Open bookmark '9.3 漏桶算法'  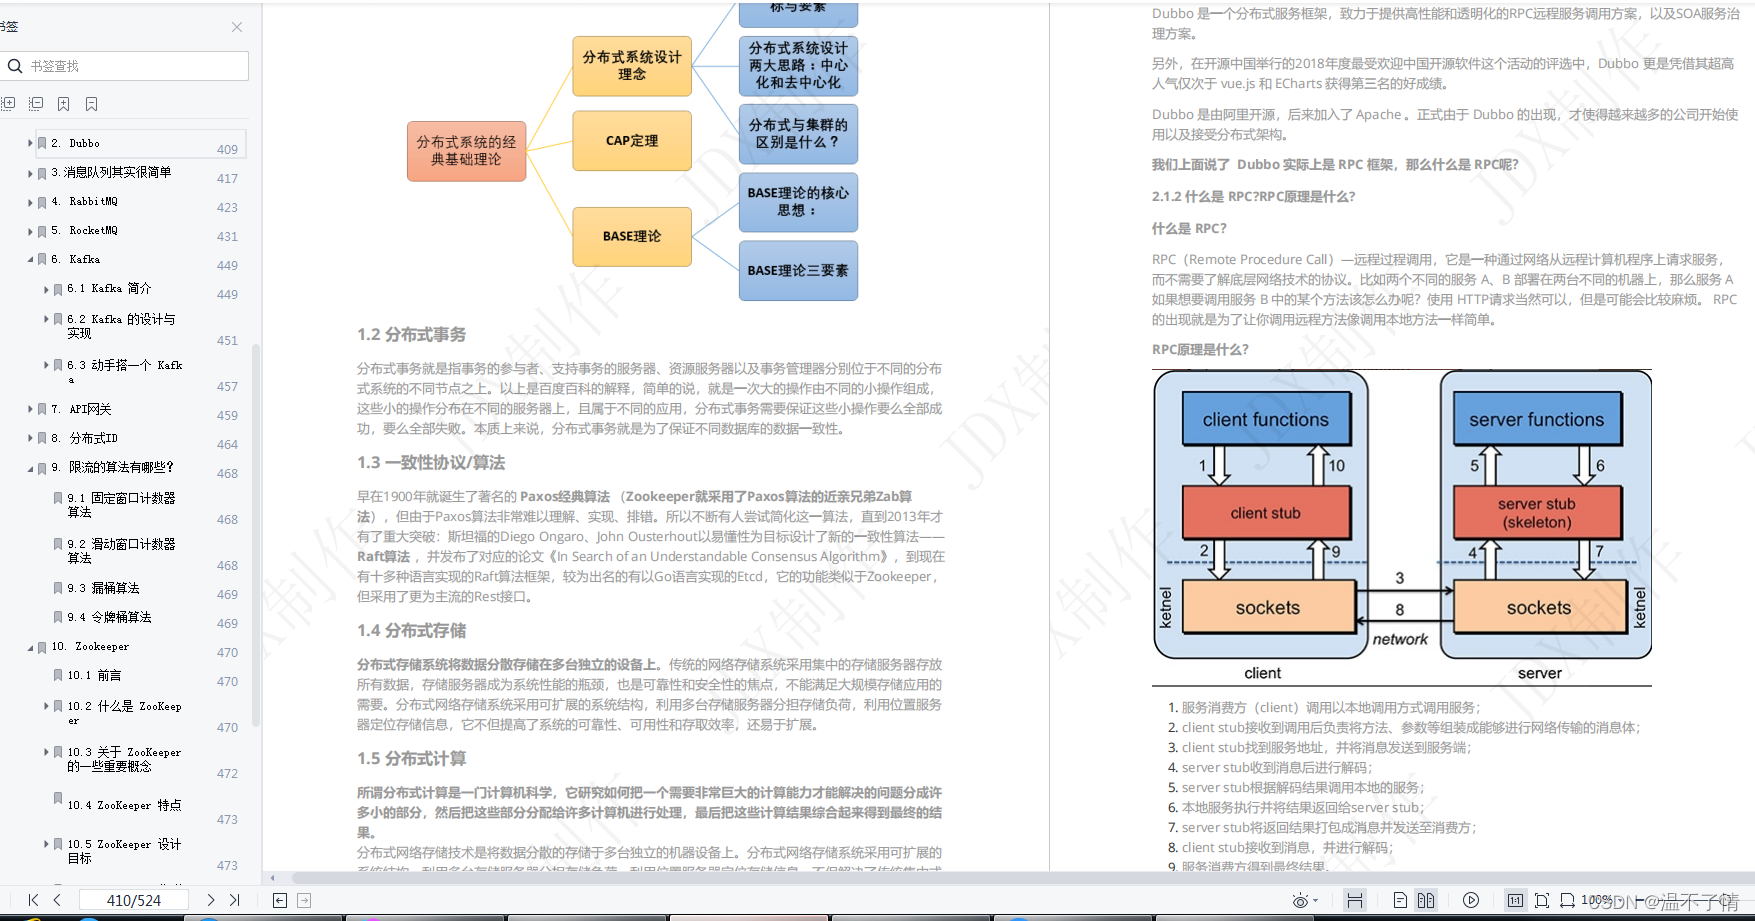103,588
